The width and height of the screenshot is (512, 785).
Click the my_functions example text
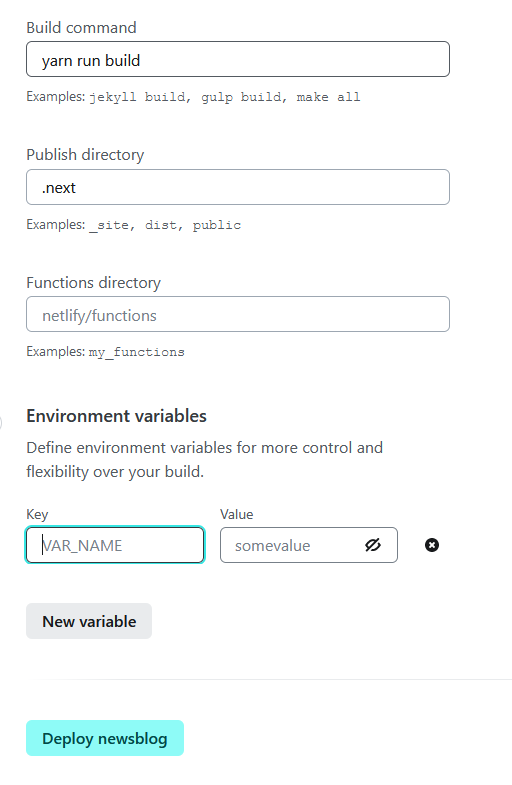137,352
